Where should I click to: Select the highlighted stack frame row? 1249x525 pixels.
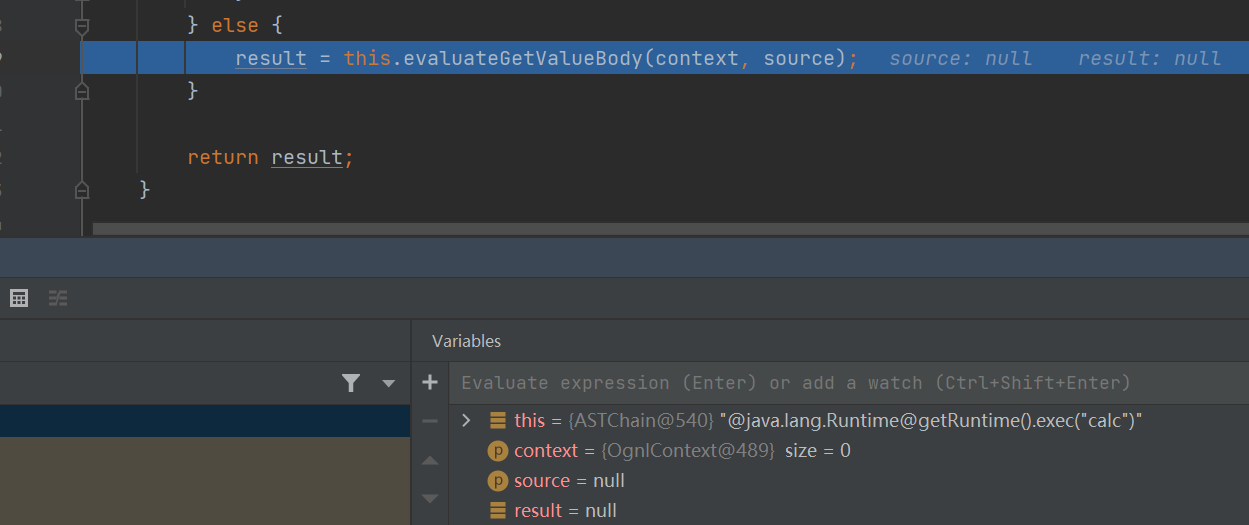(x=205, y=421)
